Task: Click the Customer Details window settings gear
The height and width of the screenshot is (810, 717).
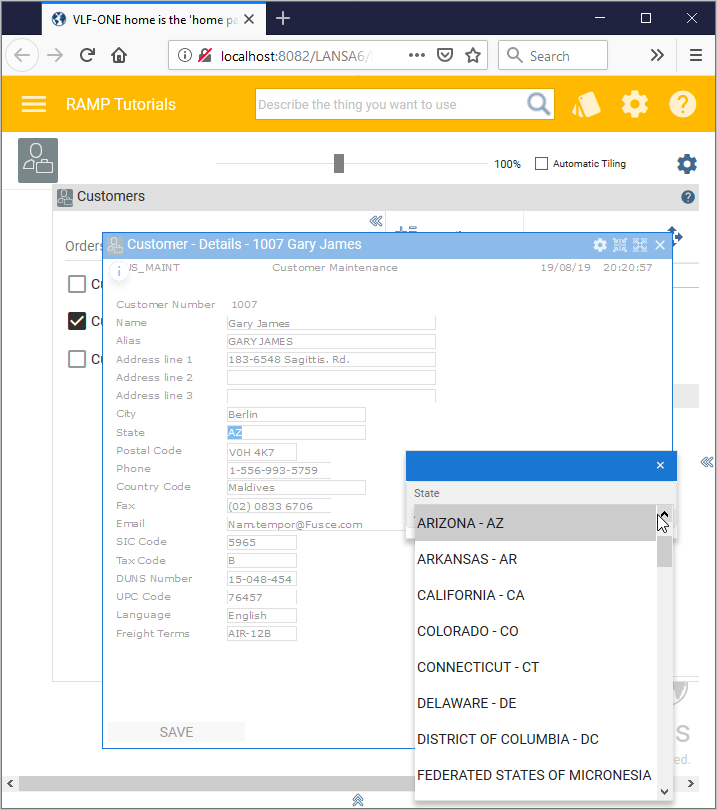Action: 600,245
